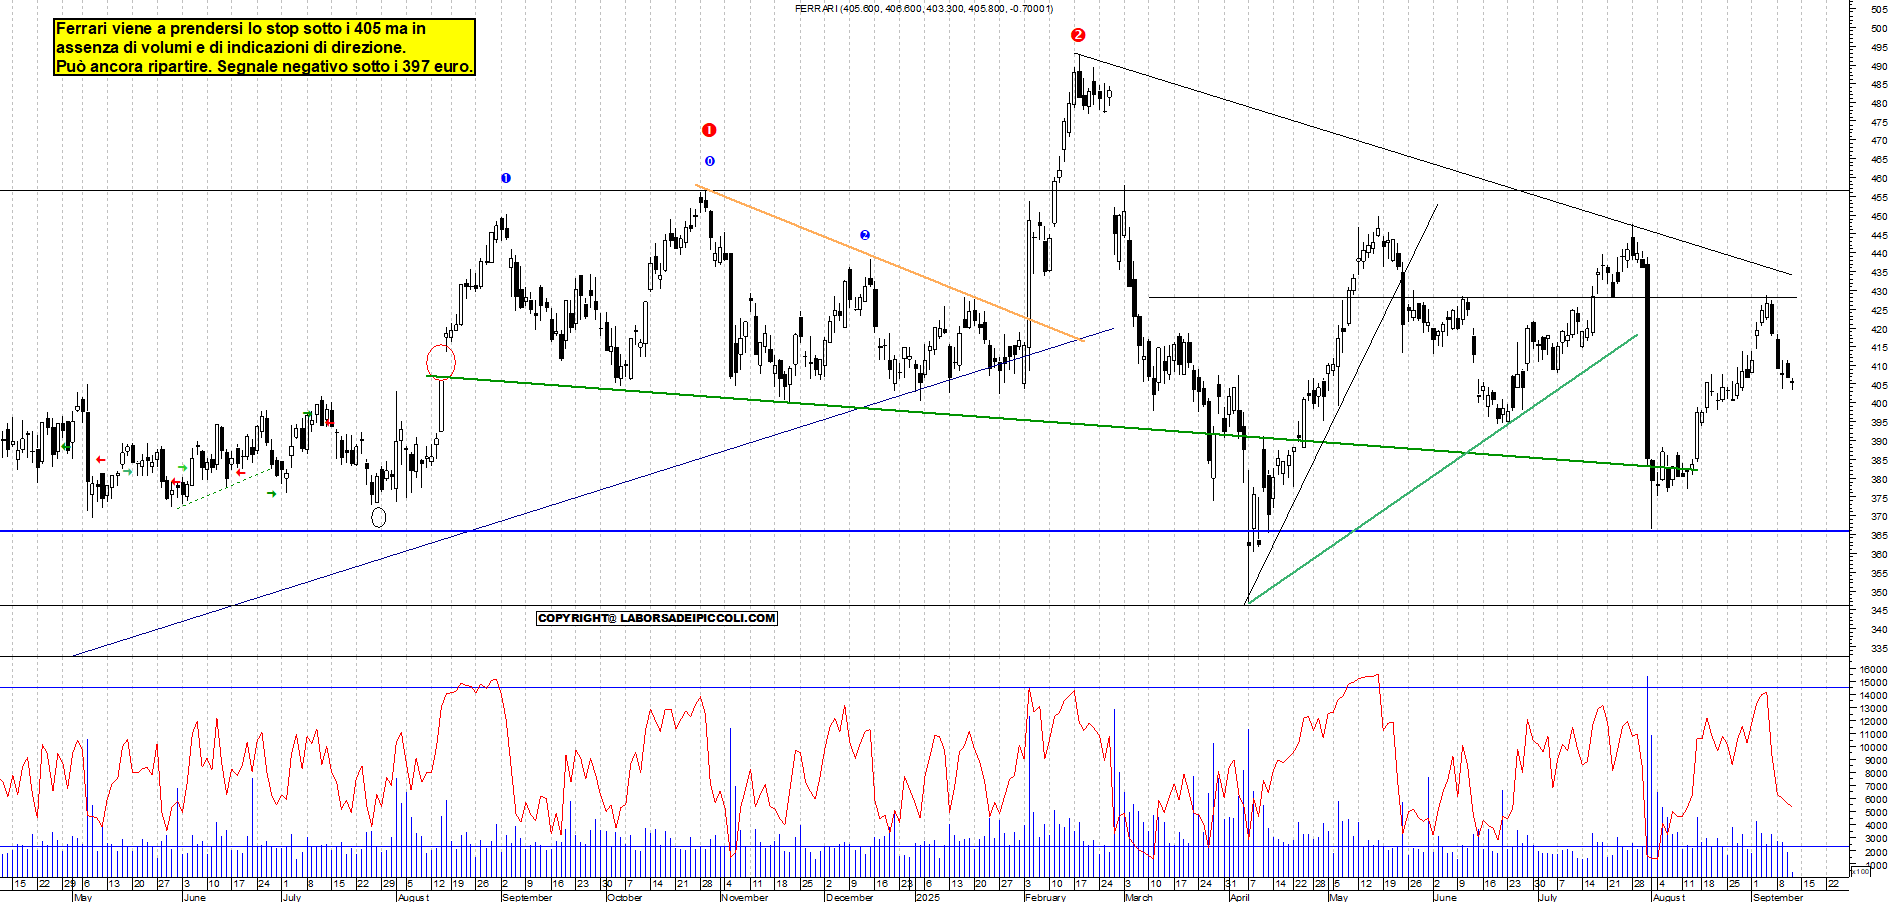Screen dimensions: 1890x902
Task: Select the small black oval under the August low
Action: tap(378, 517)
